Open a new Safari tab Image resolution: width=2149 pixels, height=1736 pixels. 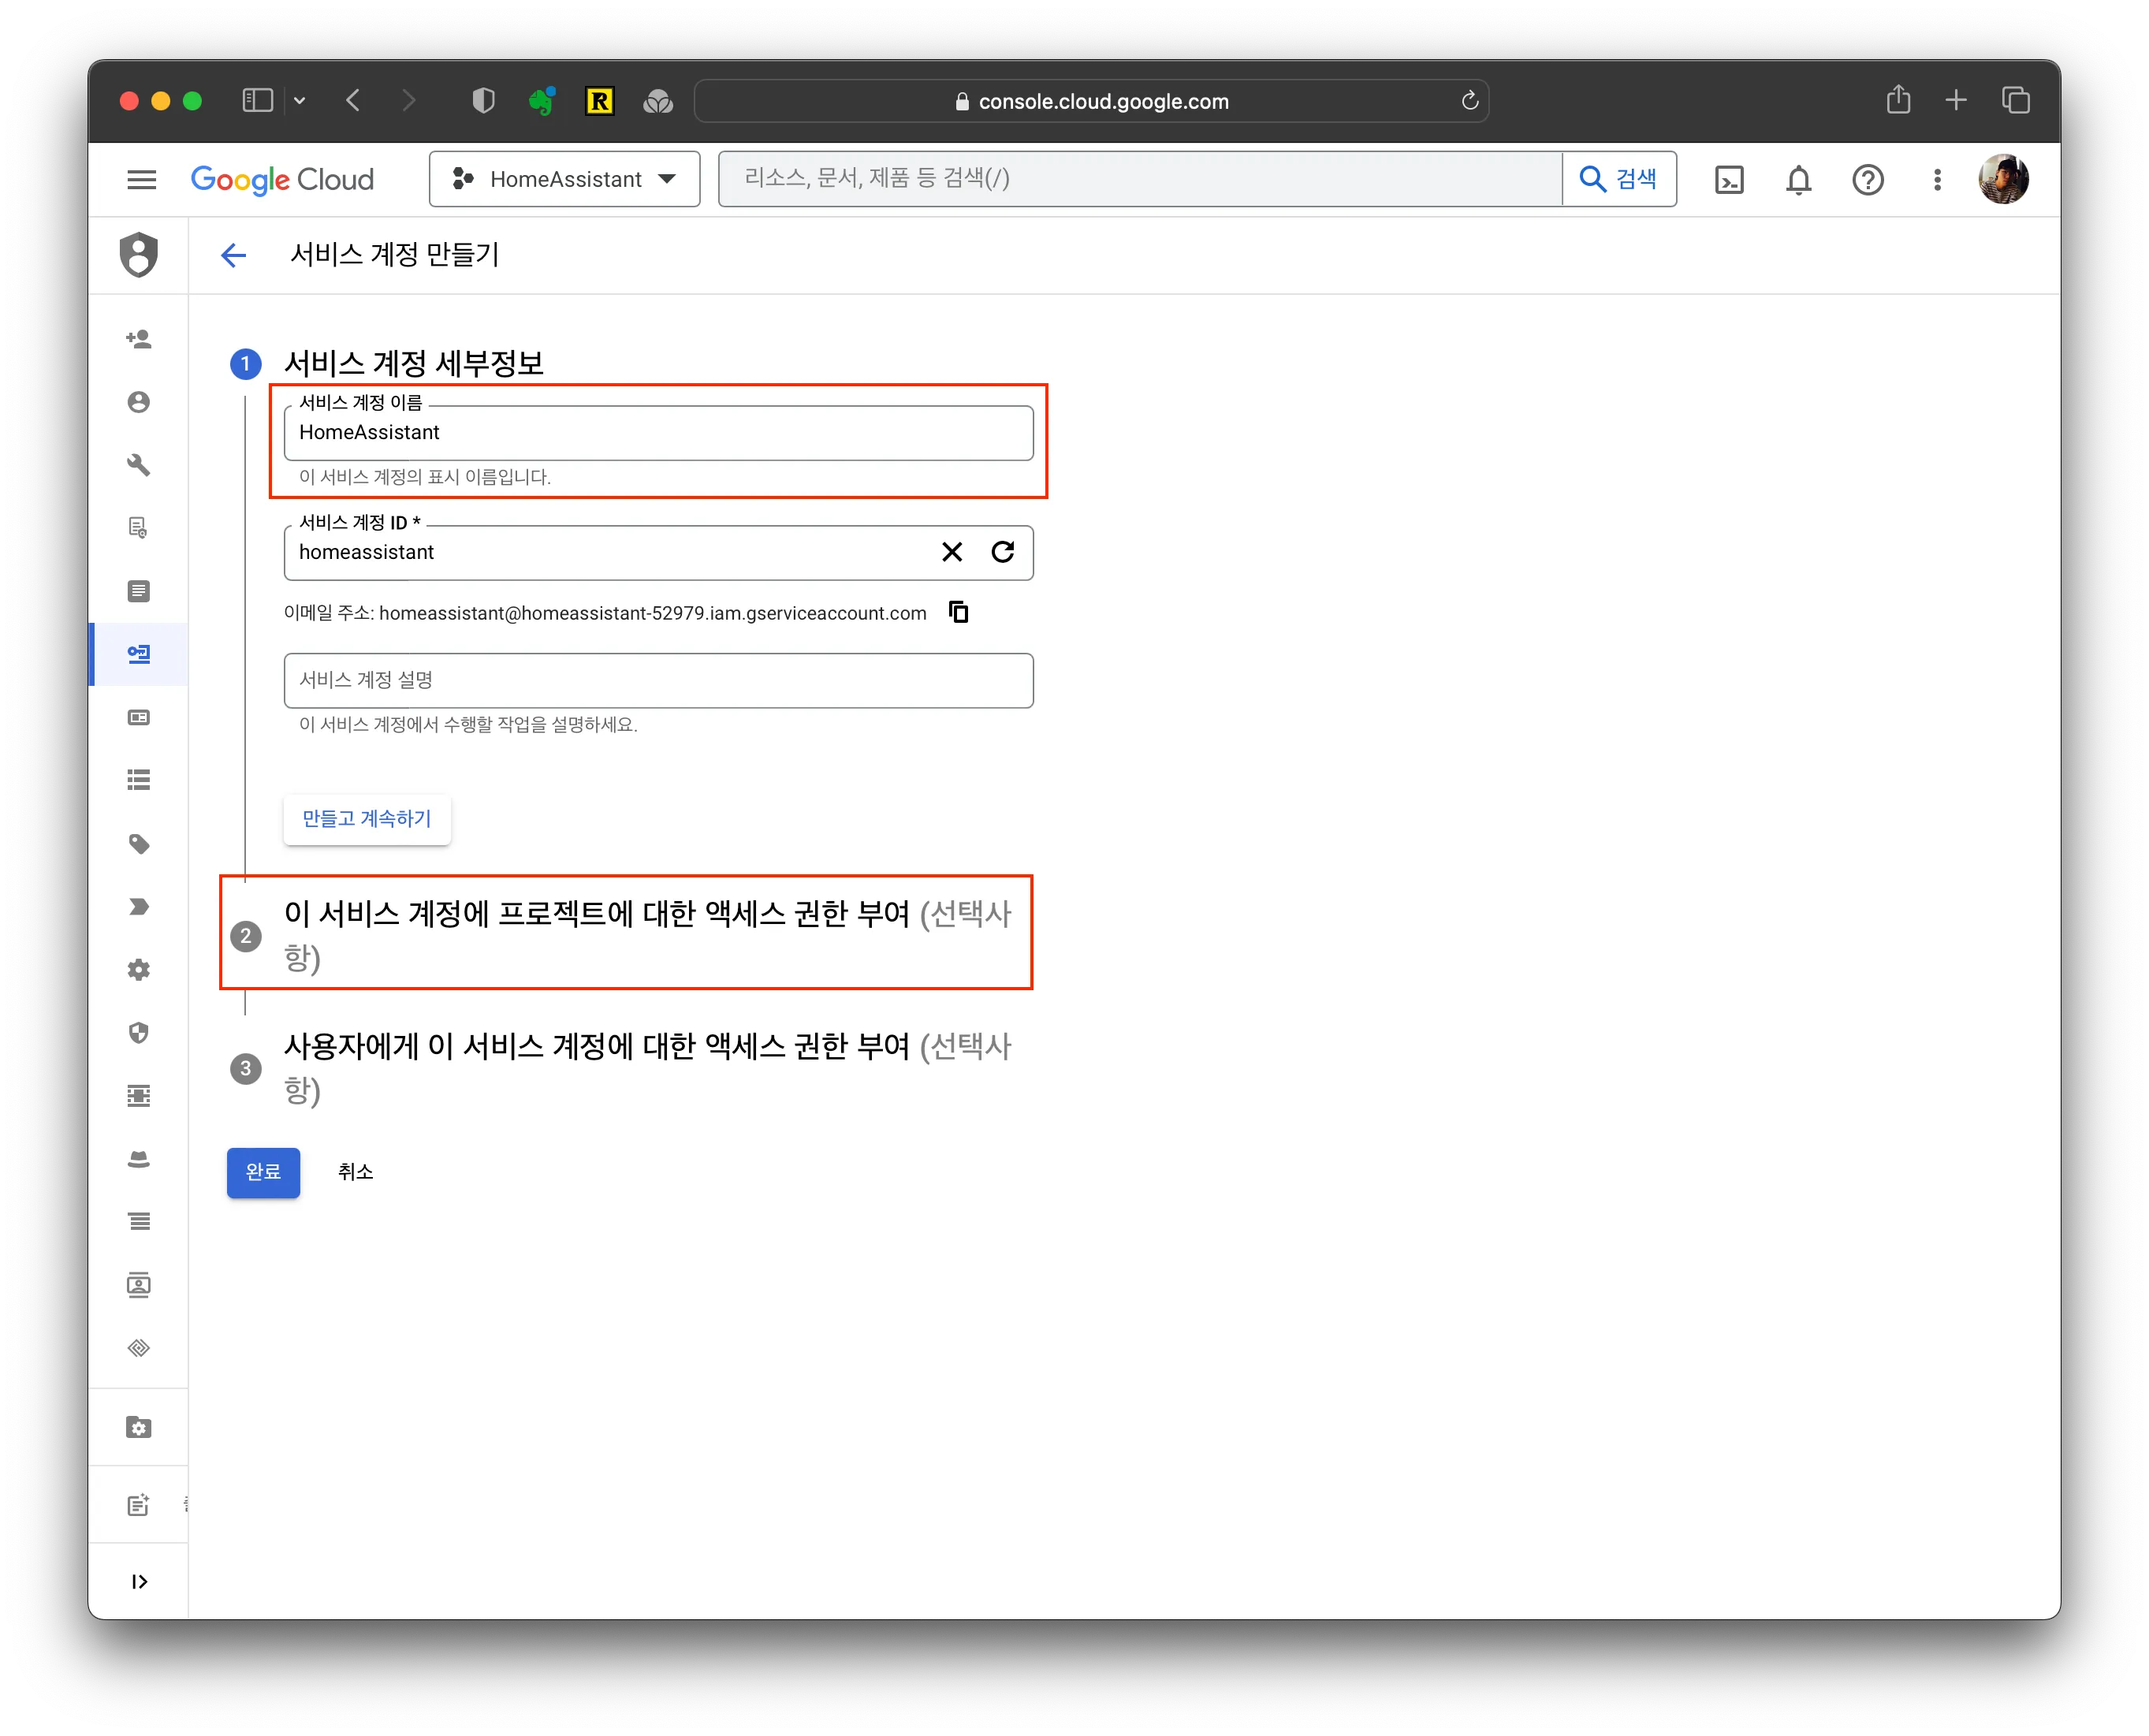1956,100
